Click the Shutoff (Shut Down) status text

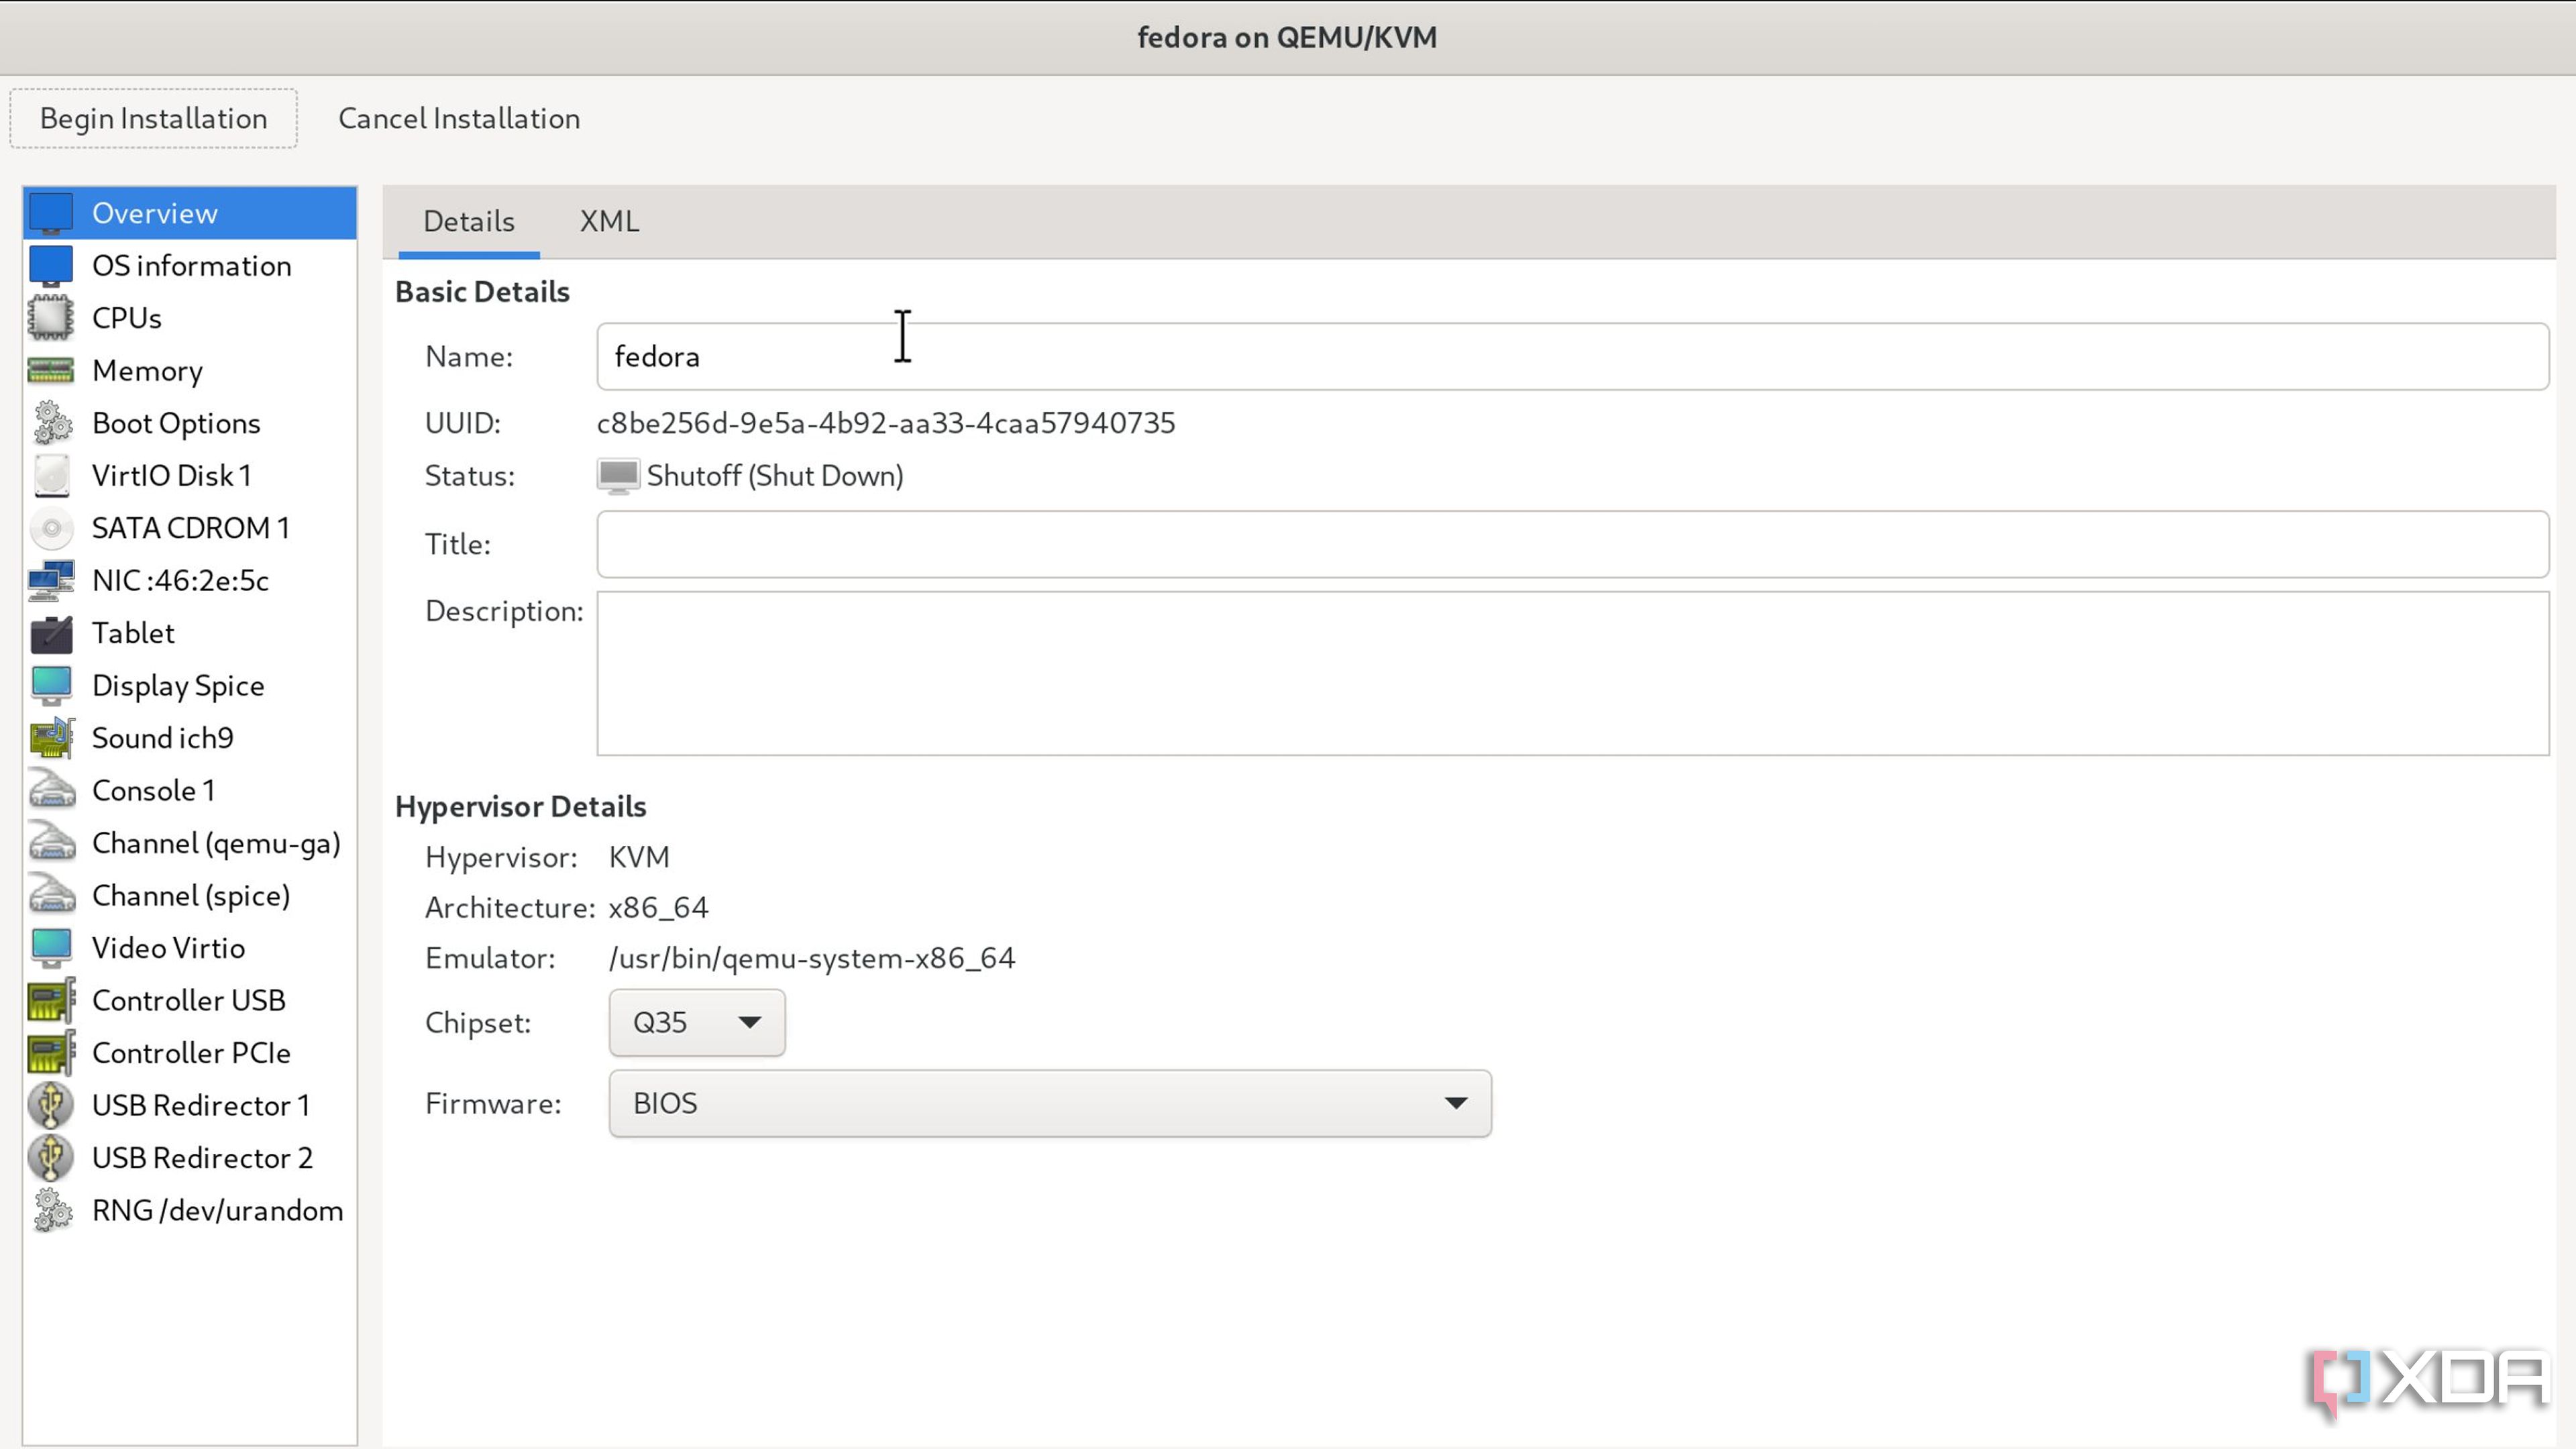775,476
